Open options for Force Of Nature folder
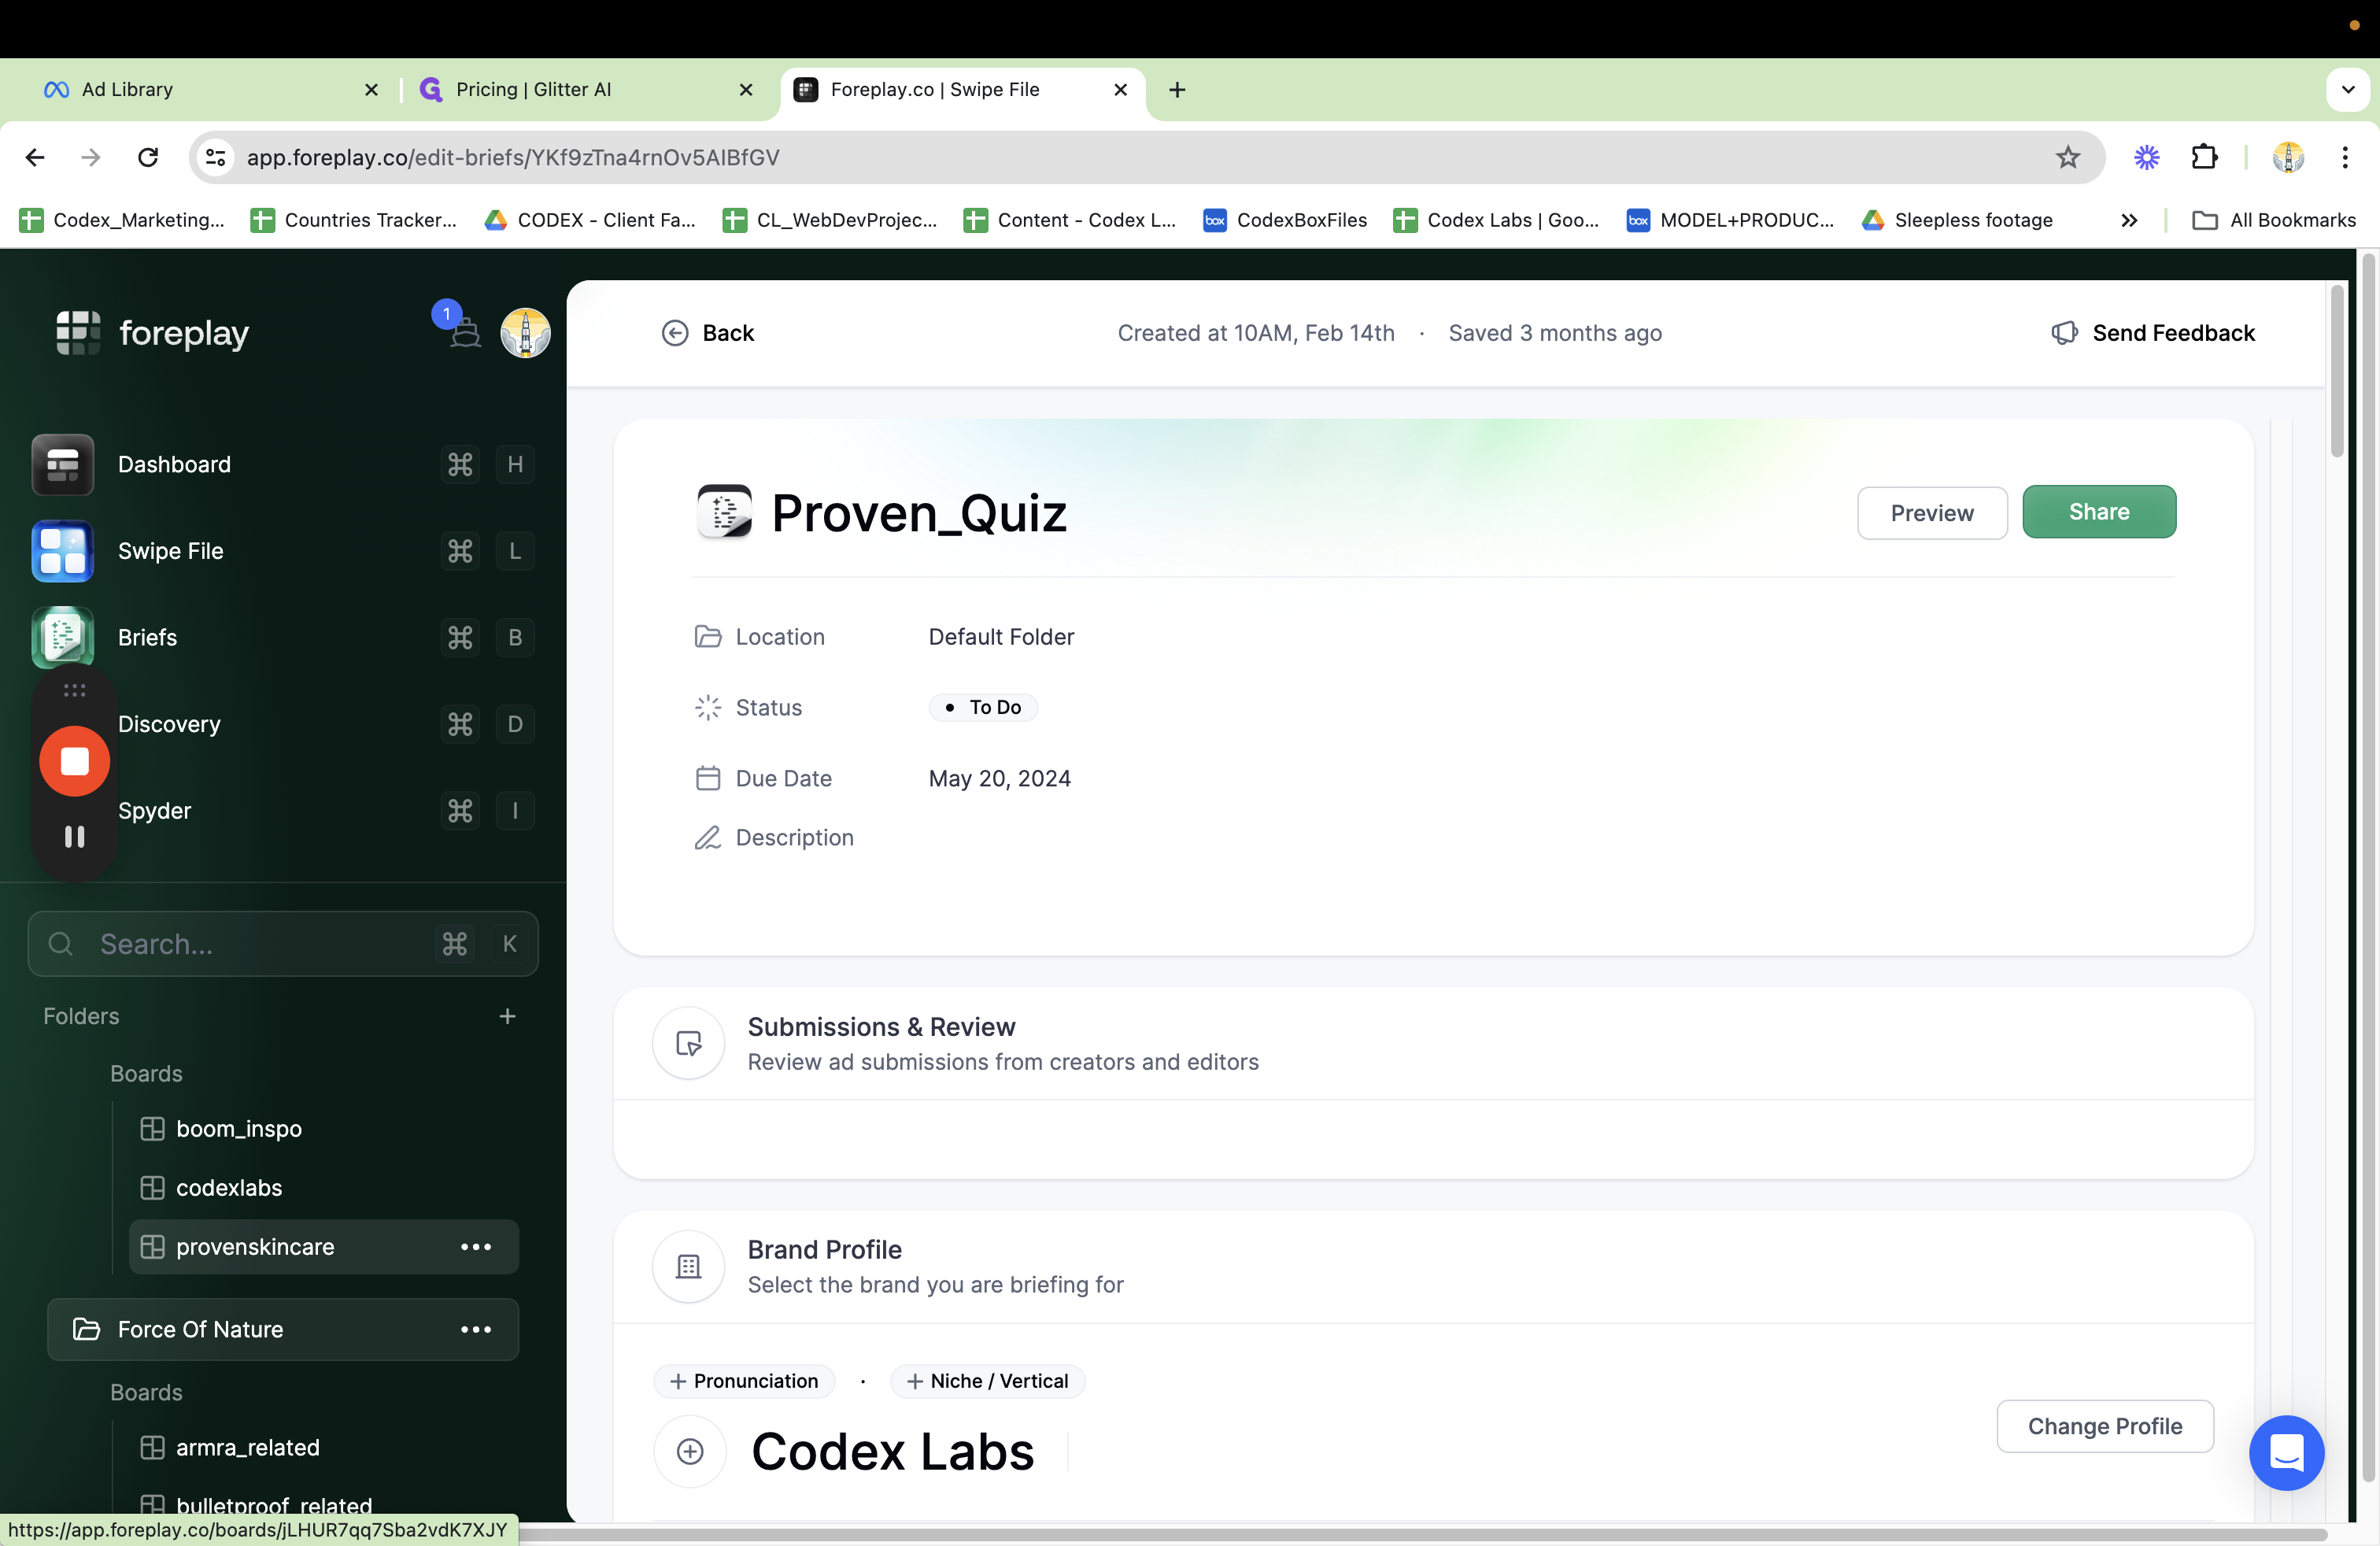The height and width of the screenshot is (1546, 2380). coord(476,1329)
